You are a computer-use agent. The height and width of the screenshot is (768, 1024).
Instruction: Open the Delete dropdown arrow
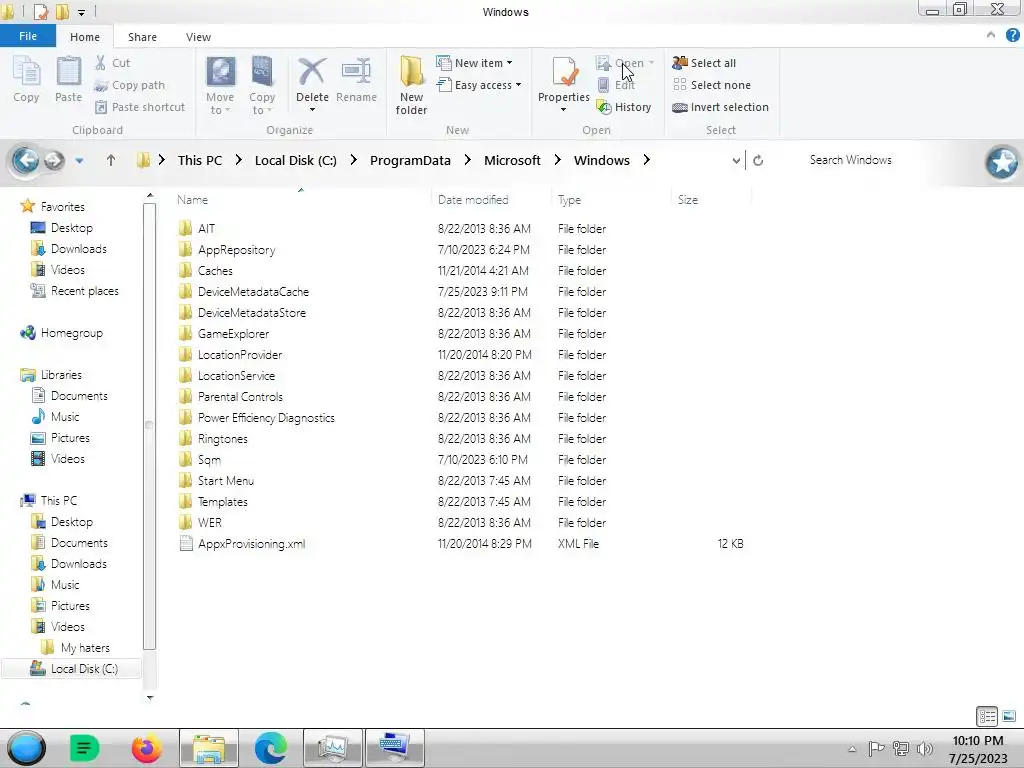point(312,110)
